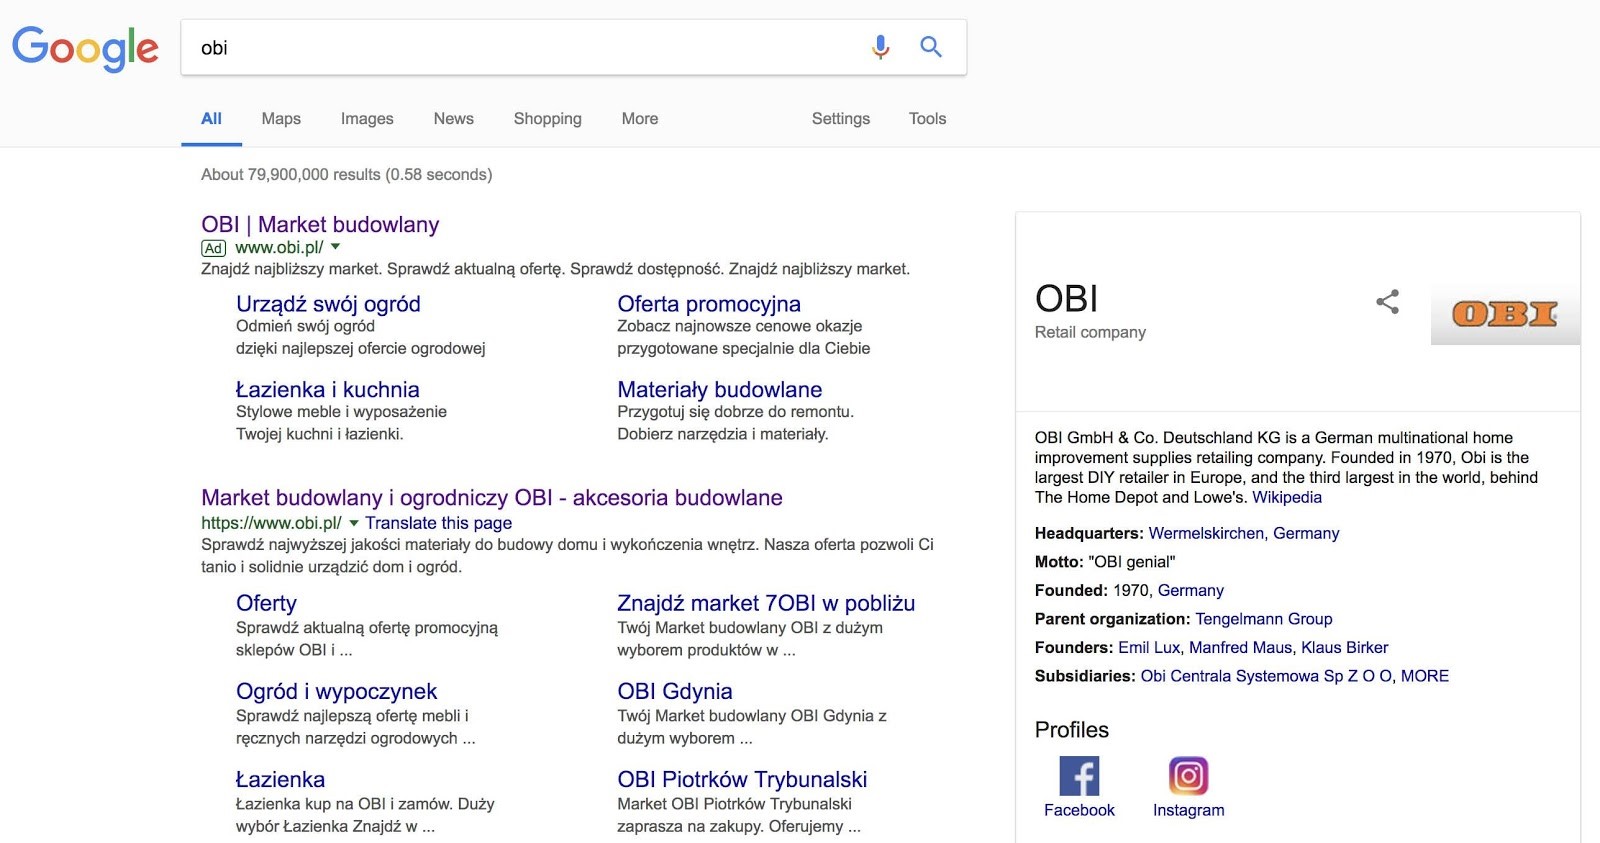
Task: Click the OBI logo thumbnail
Action: pos(1504,314)
